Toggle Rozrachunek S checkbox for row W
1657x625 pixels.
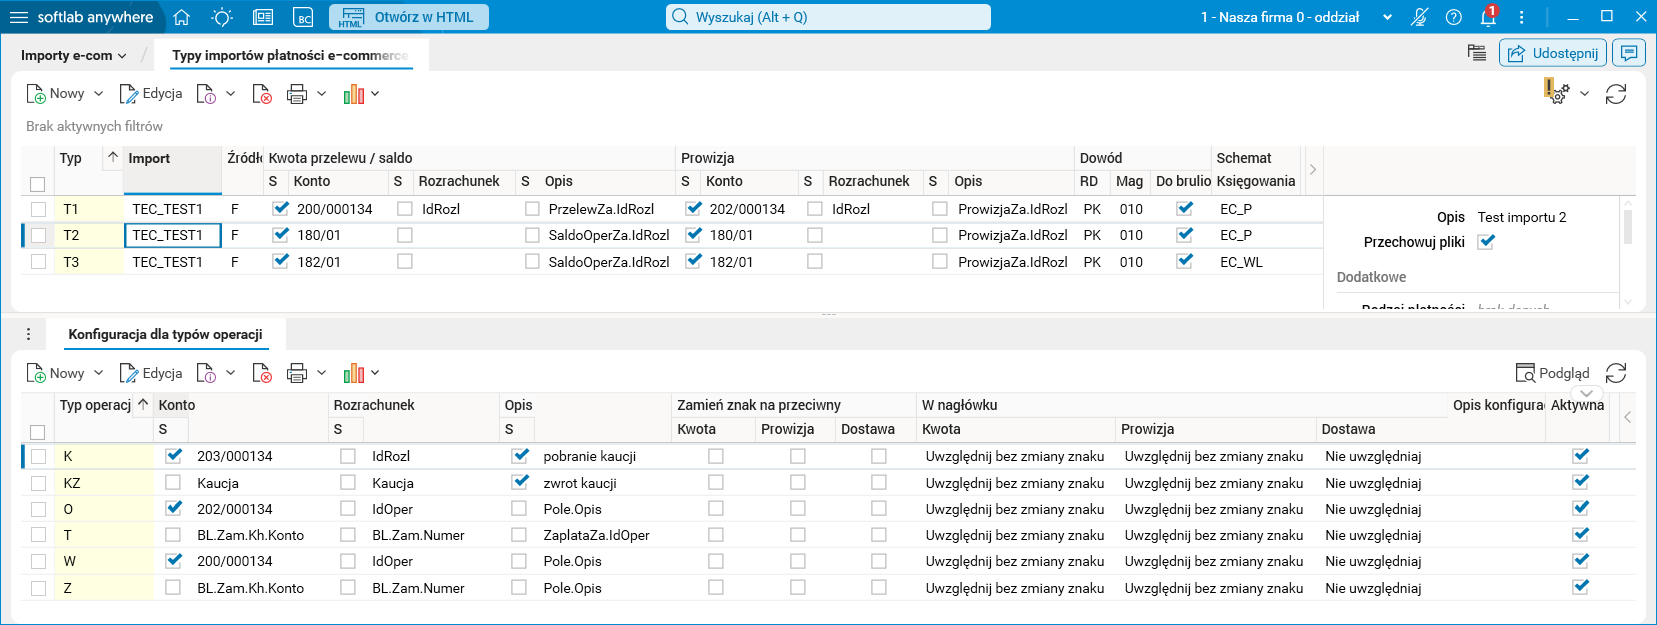point(347,561)
